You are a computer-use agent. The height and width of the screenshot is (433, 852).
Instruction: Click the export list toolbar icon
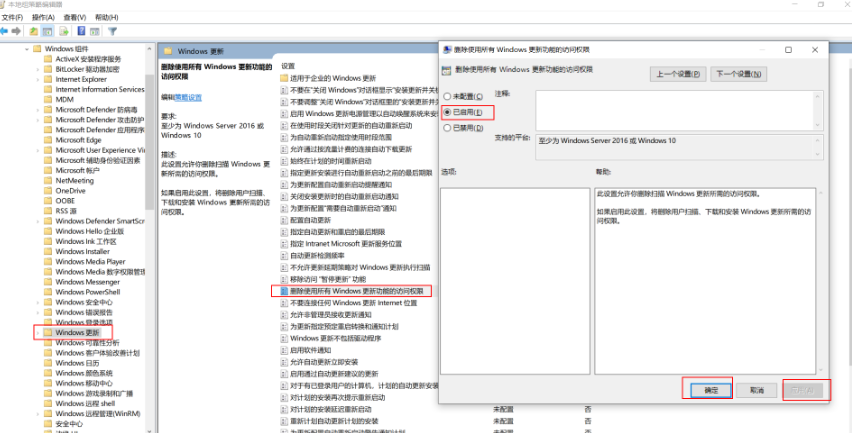click(x=64, y=31)
